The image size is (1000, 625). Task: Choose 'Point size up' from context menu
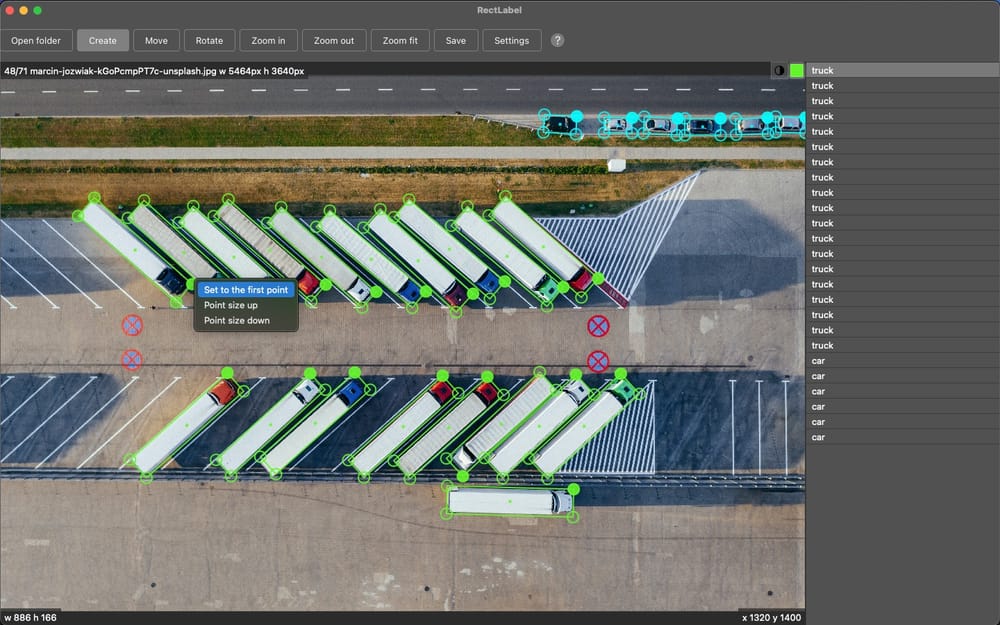point(231,305)
